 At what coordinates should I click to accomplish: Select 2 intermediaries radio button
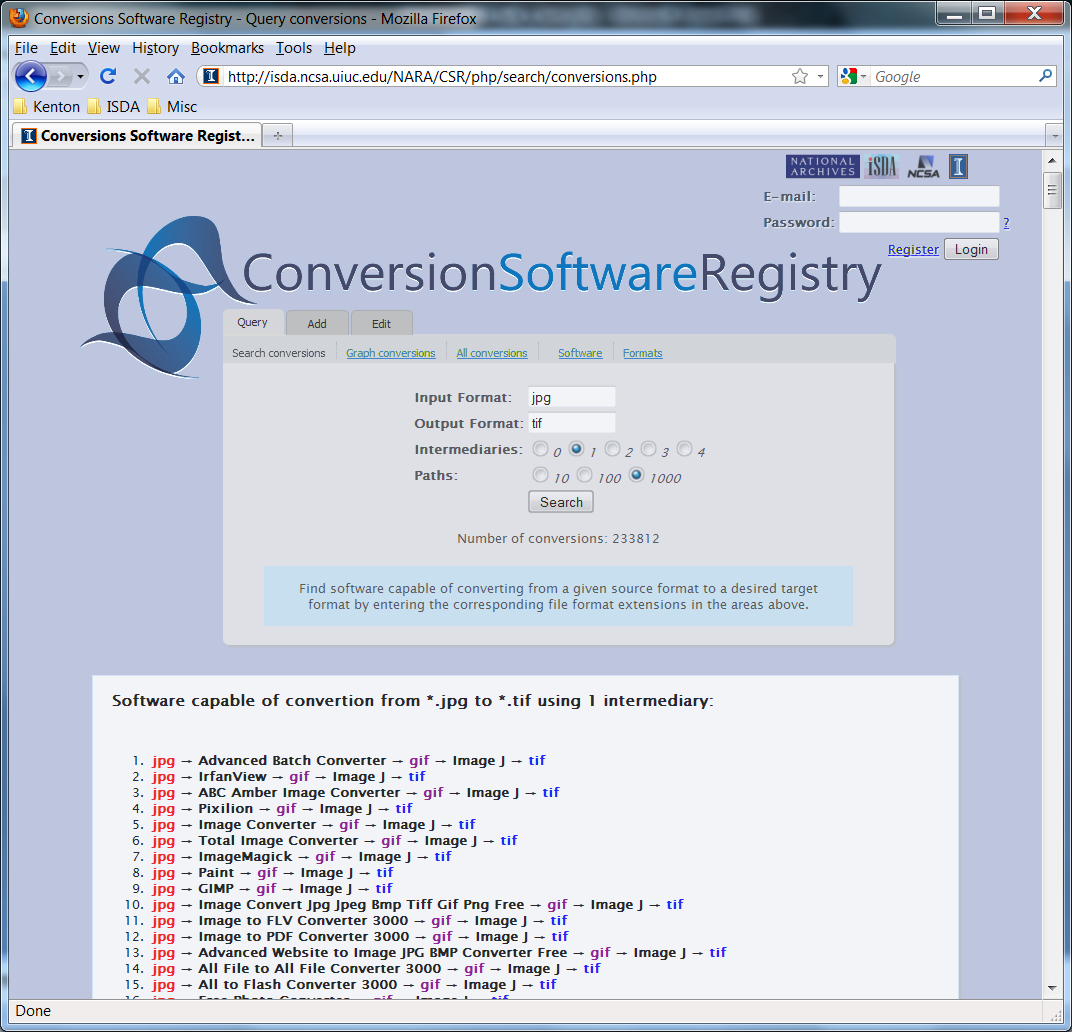tap(613, 449)
